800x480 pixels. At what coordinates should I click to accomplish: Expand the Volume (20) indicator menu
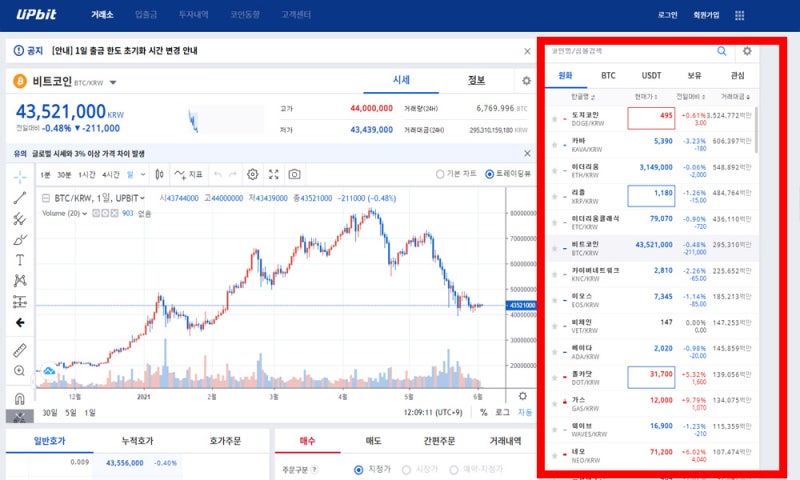pos(85,214)
